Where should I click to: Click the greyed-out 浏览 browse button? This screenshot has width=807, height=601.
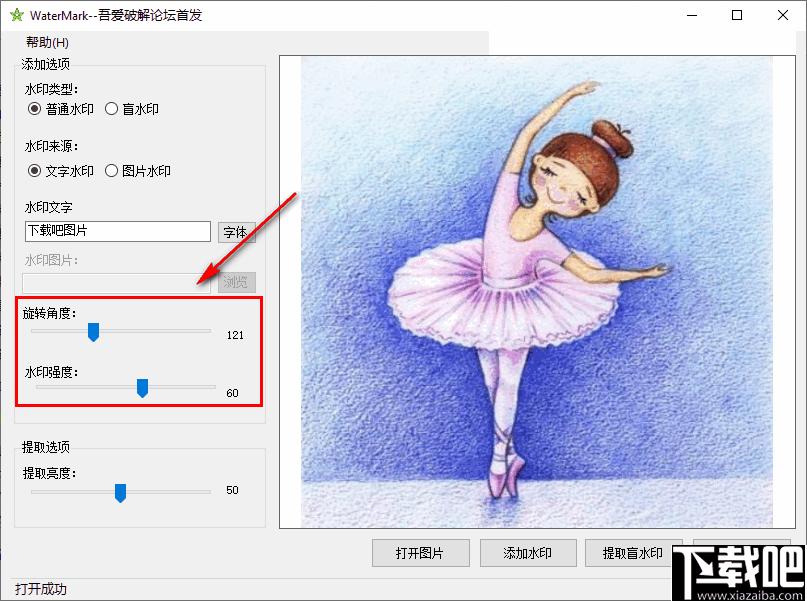[237, 283]
